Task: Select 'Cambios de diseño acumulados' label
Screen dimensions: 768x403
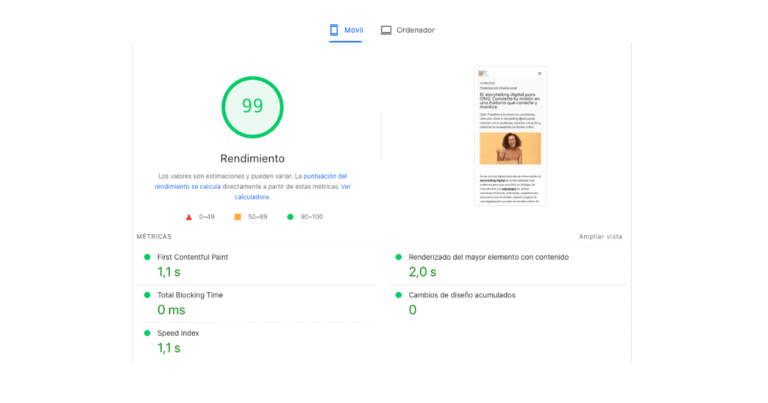Action: coord(462,295)
